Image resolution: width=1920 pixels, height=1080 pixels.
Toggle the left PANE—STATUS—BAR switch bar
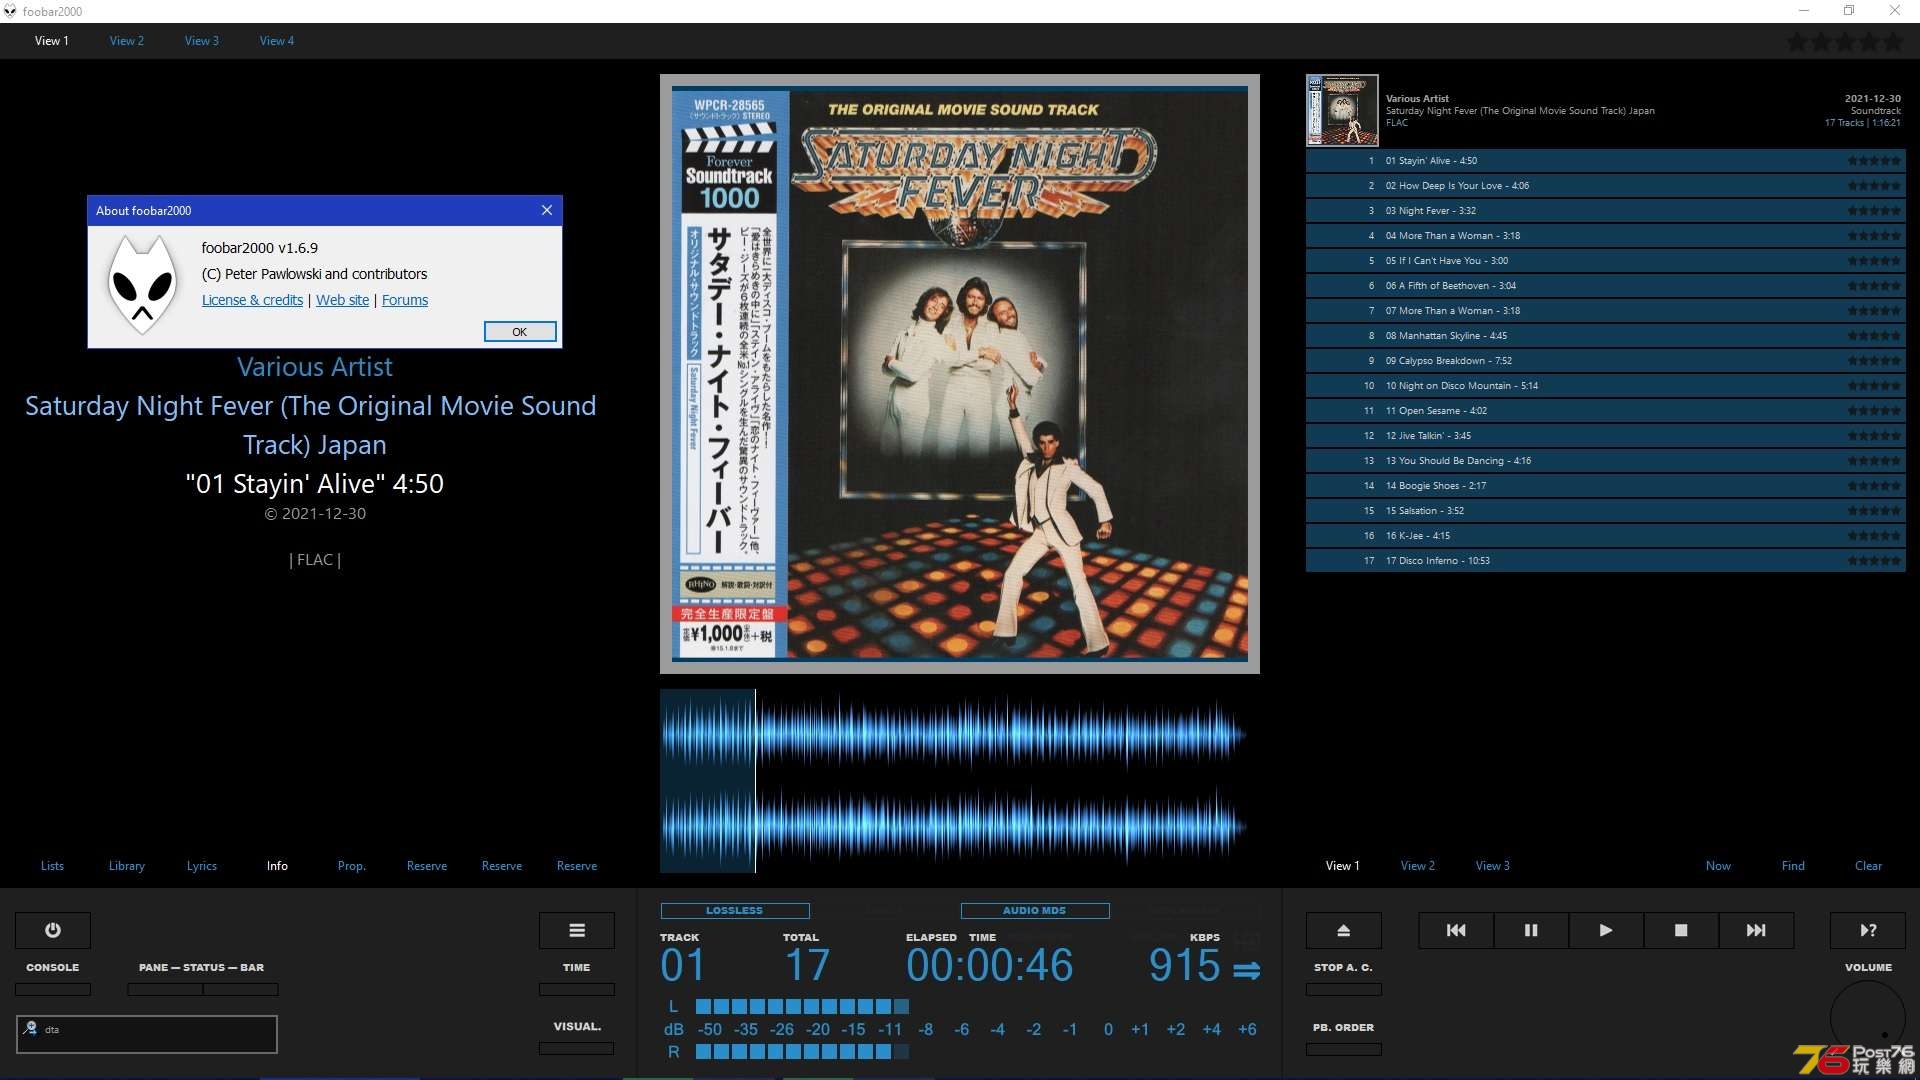click(165, 989)
